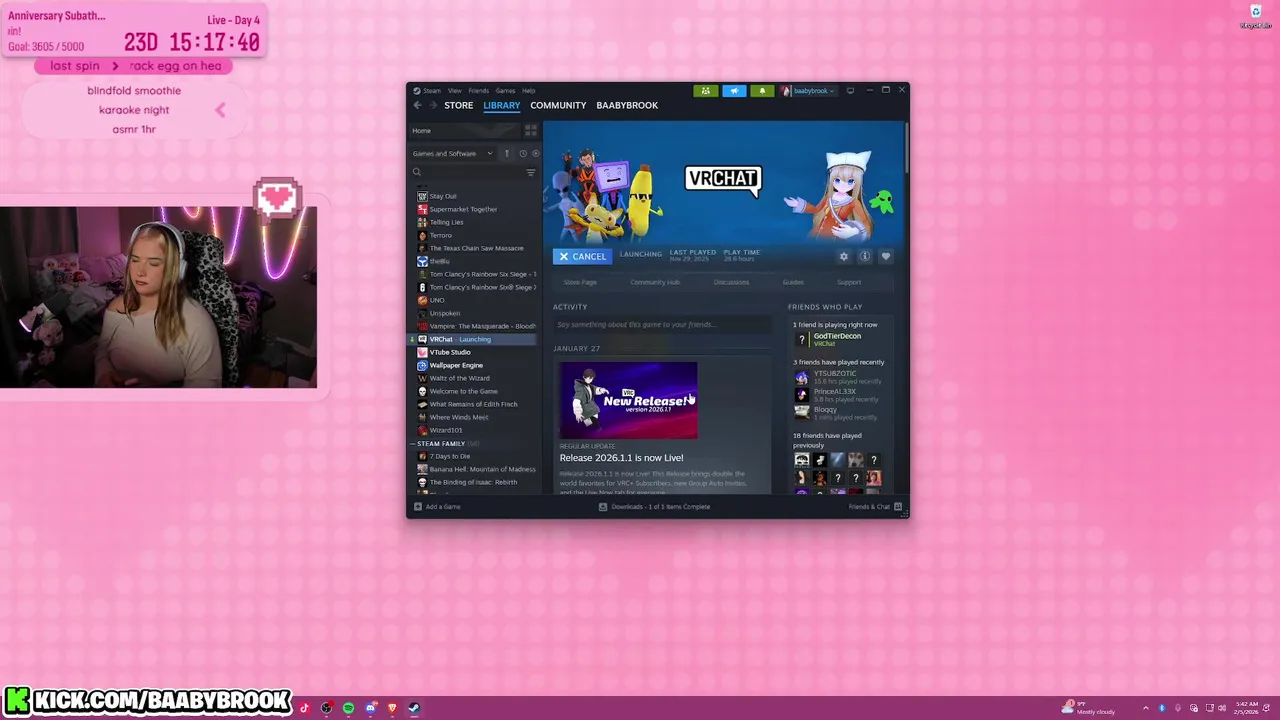Open the Help menu

(x=528, y=91)
